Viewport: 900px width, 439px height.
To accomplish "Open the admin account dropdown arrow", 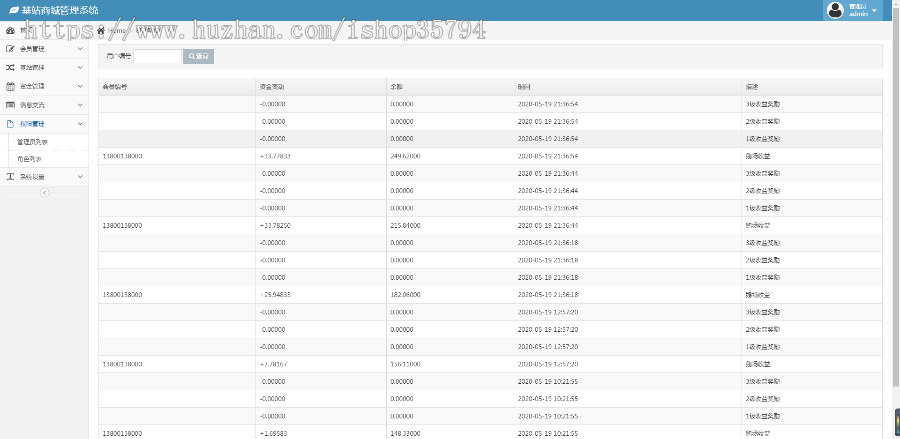I will click(x=874, y=11).
